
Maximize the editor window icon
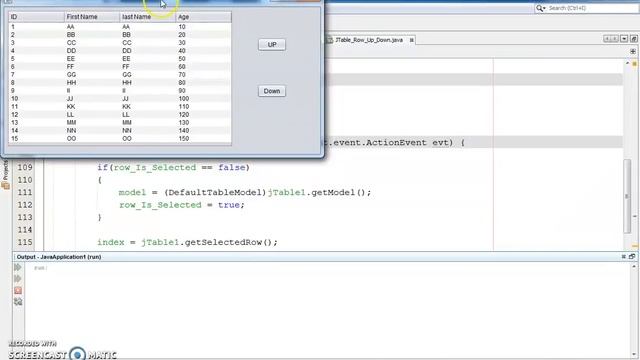[x=633, y=39]
